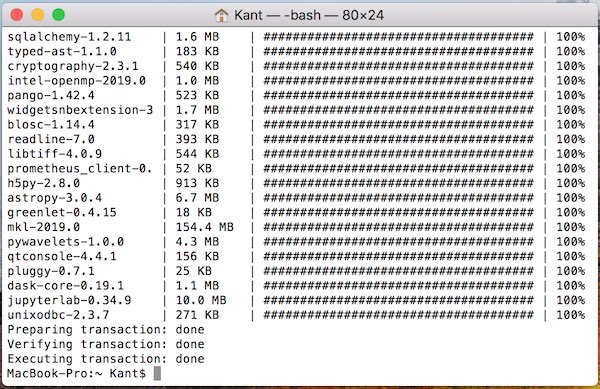This screenshot has width=600, height=389.
Task: Click the 100% value for unixodbc-2.3.7
Action: click(571, 315)
